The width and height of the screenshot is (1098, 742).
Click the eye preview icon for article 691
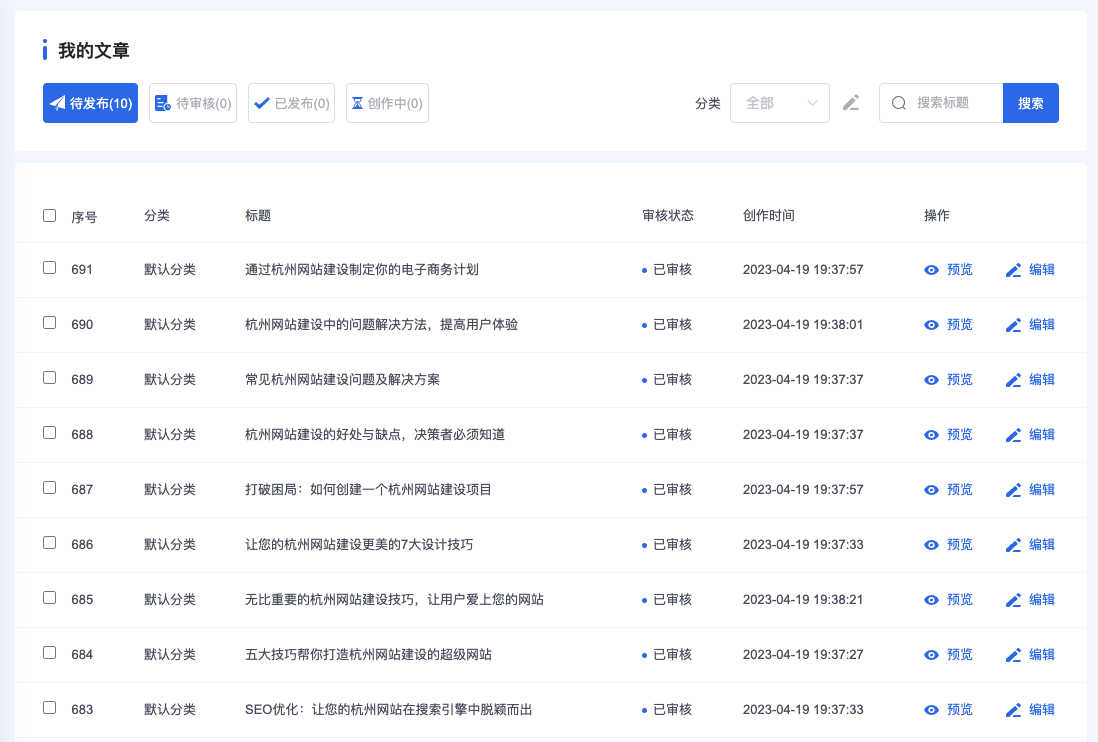pos(931,270)
